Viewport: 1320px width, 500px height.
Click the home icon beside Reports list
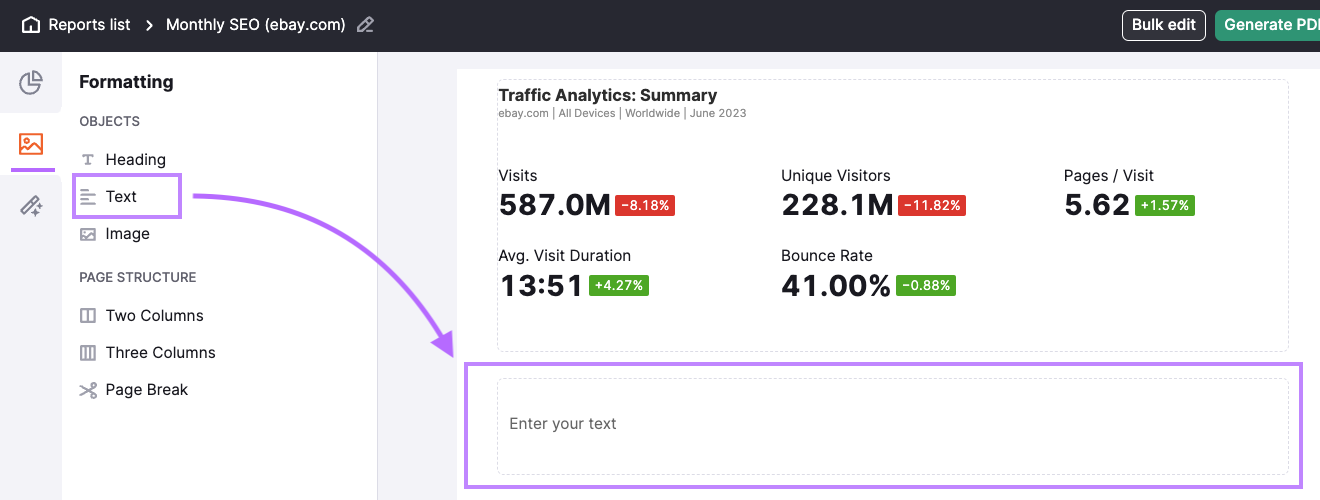coord(31,25)
